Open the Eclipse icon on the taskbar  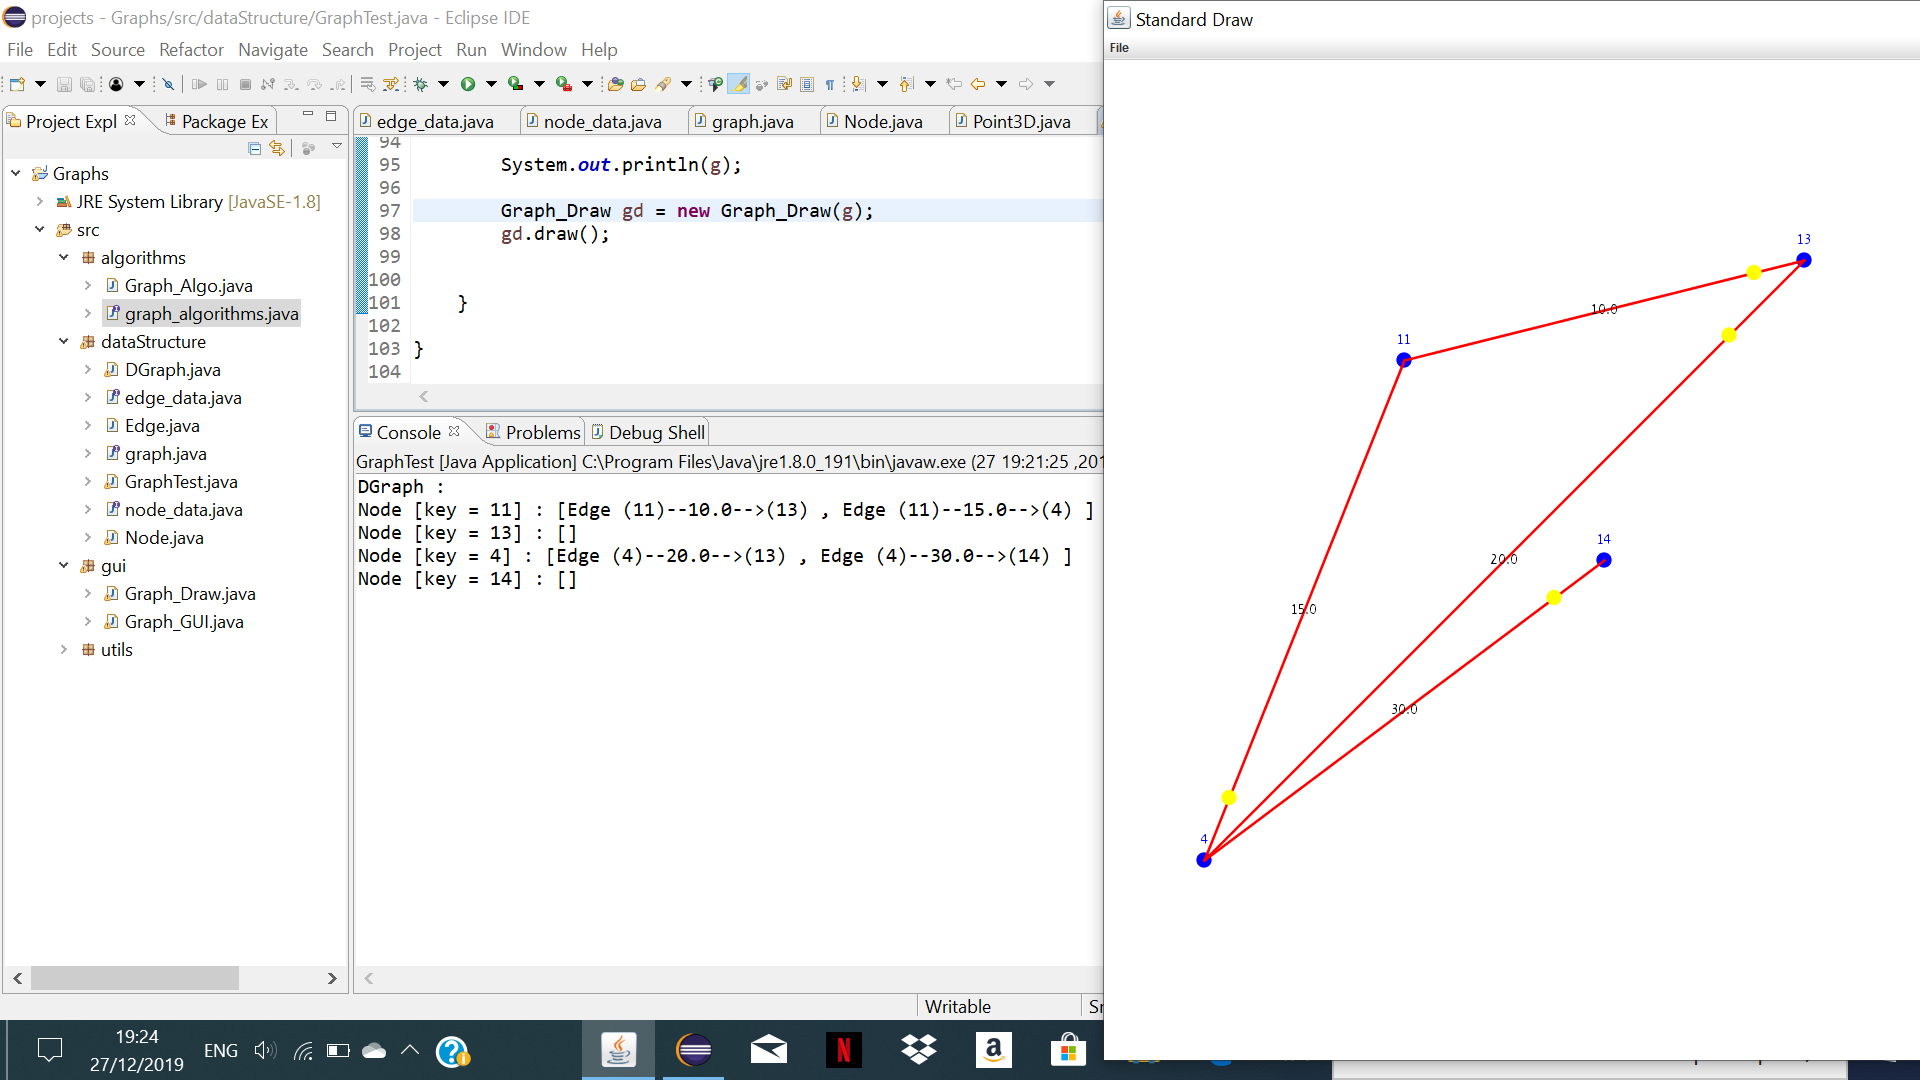click(694, 1049)
